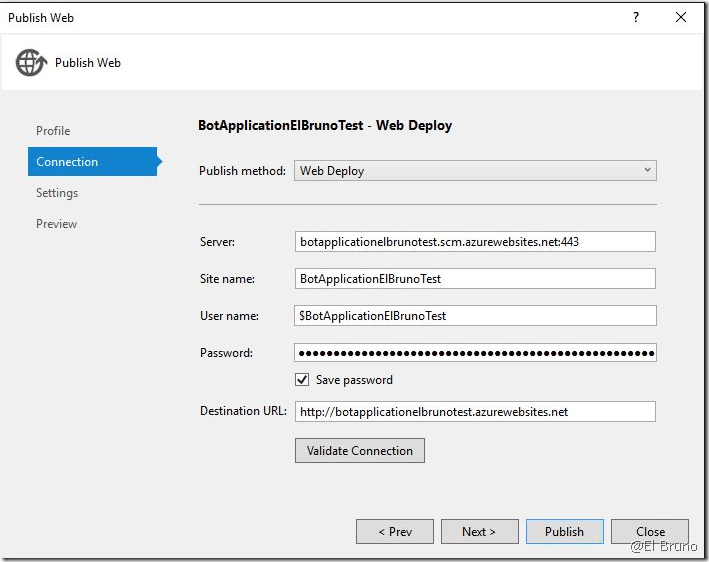The width and height of the screenshot is (709, 562).
Task: Toggle the Save password checkbox
Action: 302,380
